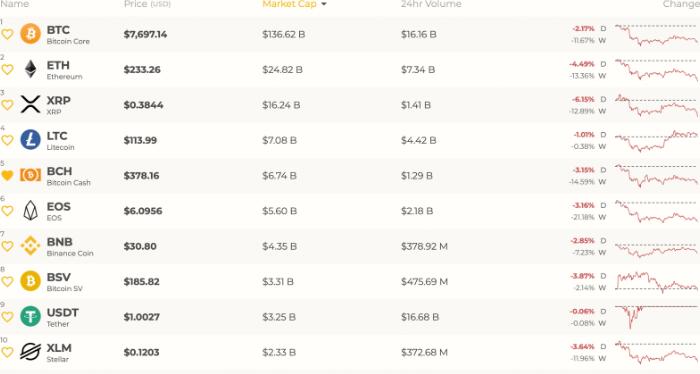Click the Binance Coin logo icon

click(30, 246)
